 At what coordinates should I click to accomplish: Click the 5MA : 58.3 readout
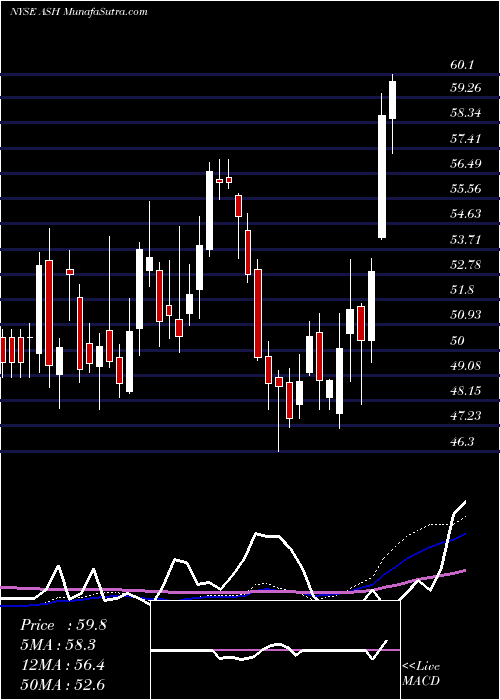point(58,645)
